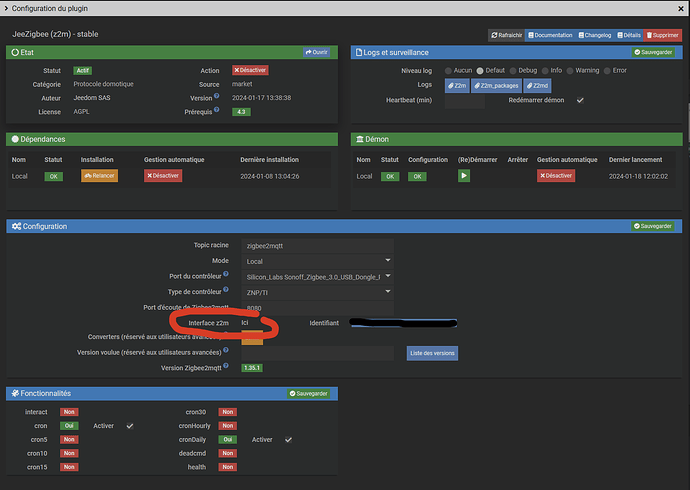This screenshot has width=690, height=490.
Task: Click the Non badge for cron10
Action: [69, 453]
